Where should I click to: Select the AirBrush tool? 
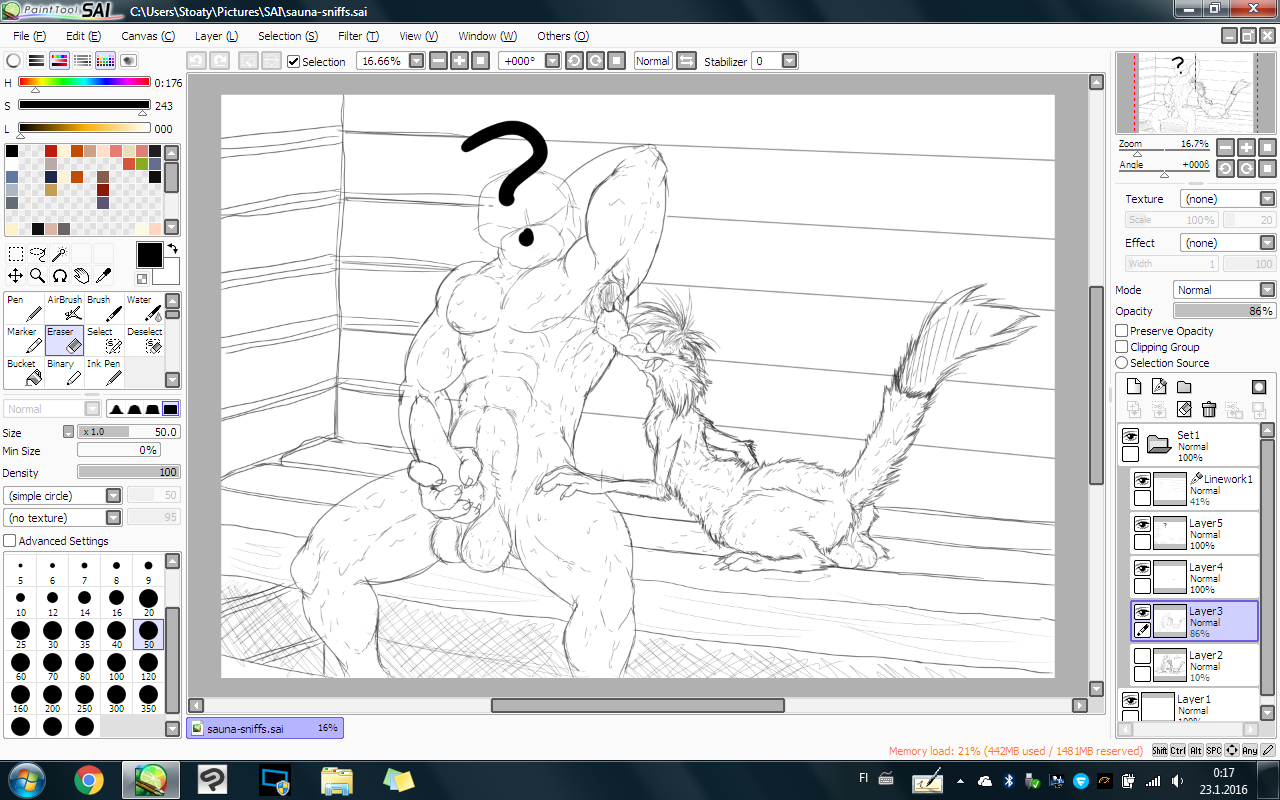(66, 308)
